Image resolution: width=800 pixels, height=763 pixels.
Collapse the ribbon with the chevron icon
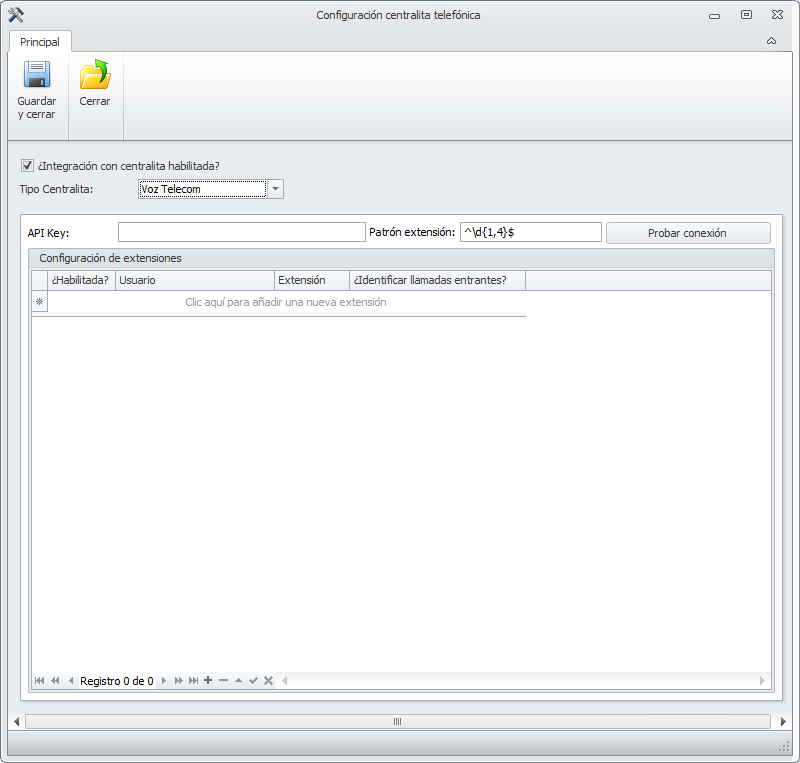(771, 41)
